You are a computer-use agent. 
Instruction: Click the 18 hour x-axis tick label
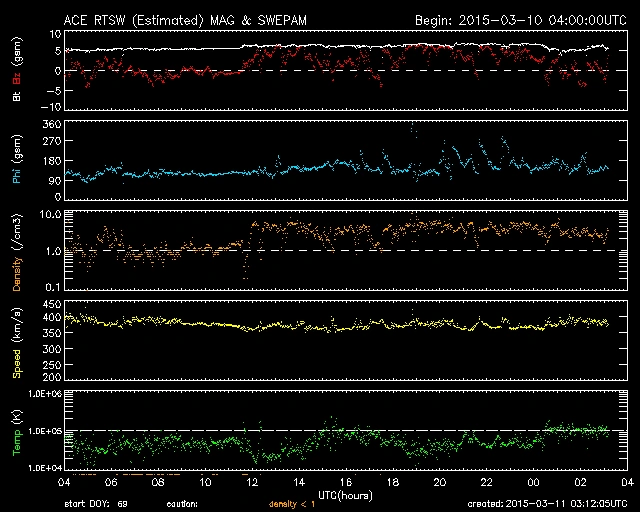pyautogui.click(x=391, y=481)
